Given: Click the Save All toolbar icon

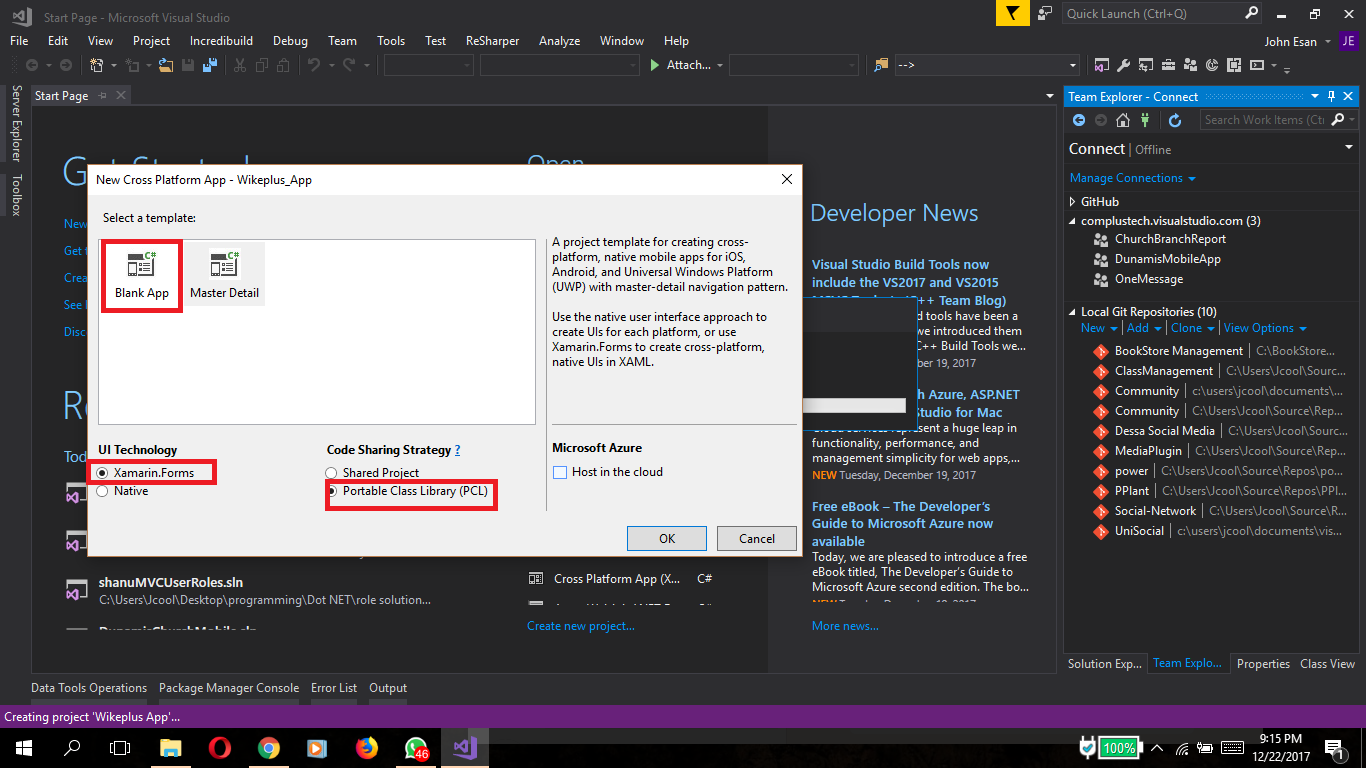Looking at the screenshot, I should point(210,65).
